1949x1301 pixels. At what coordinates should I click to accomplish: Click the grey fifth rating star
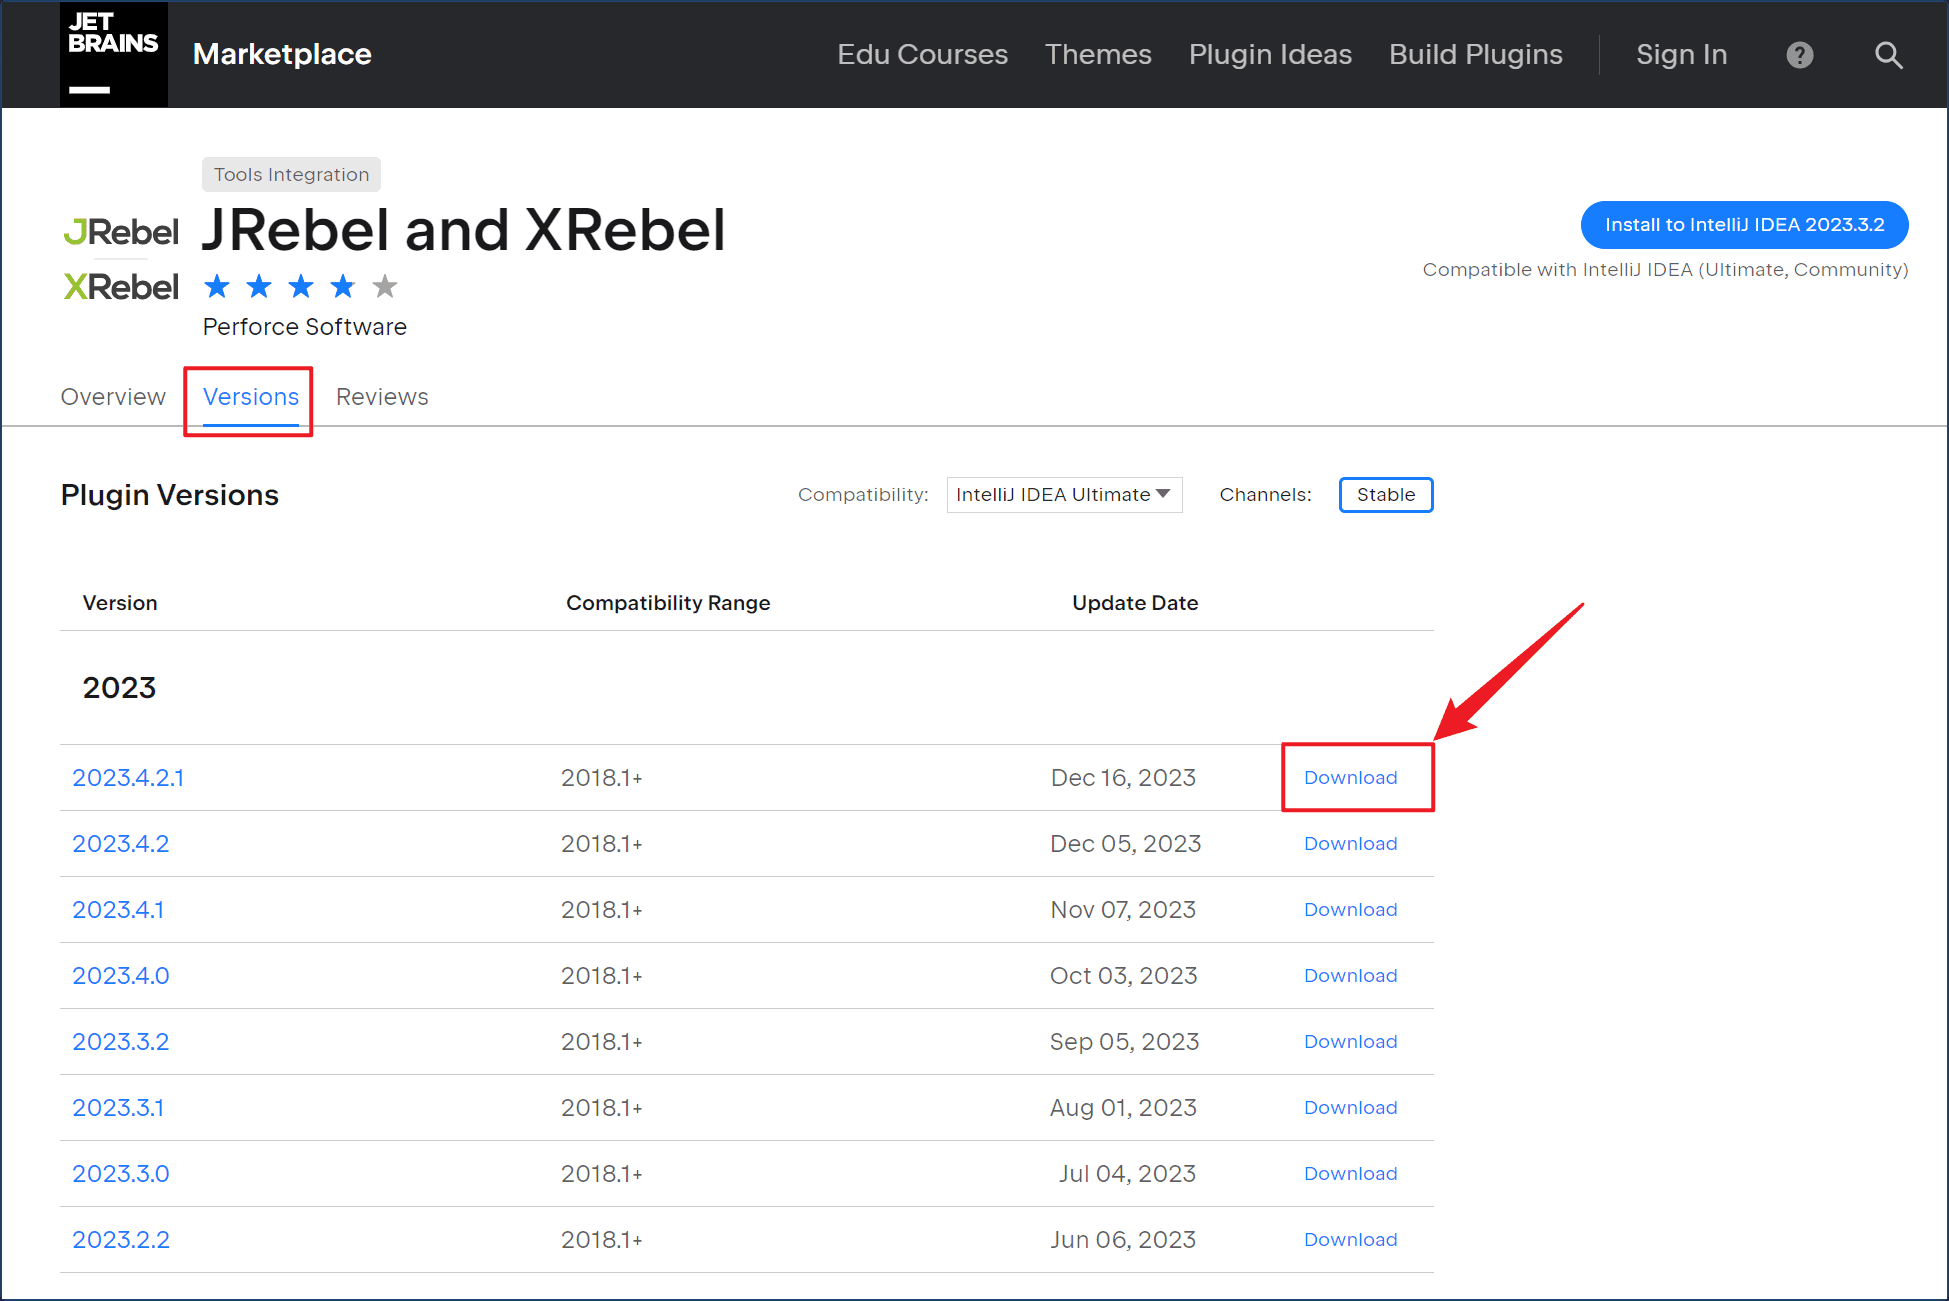[385, 287]
